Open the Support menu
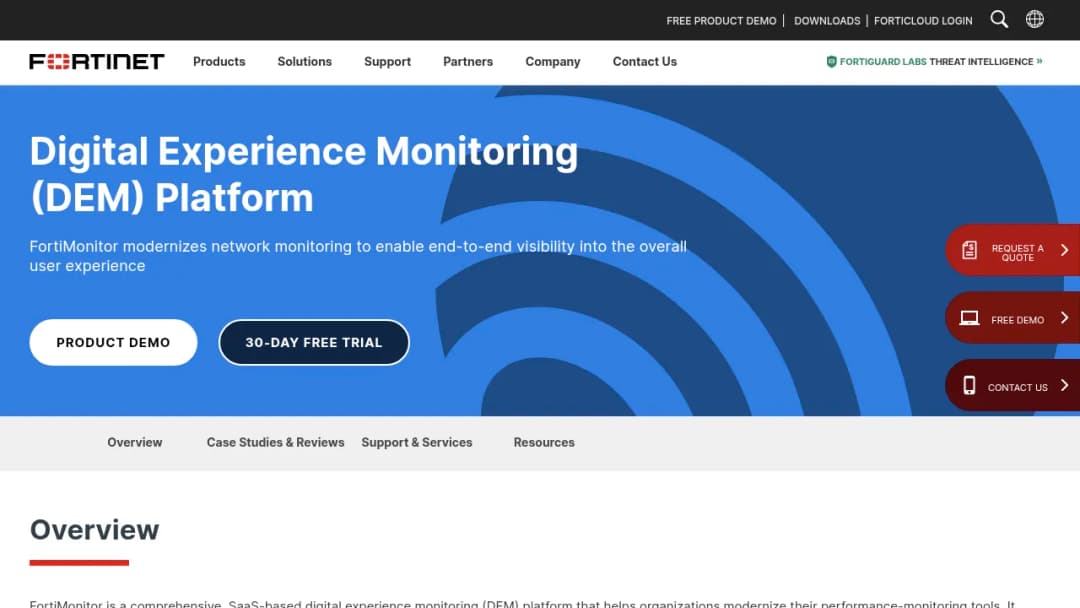 pyautogui.click(x=387, y=61)
